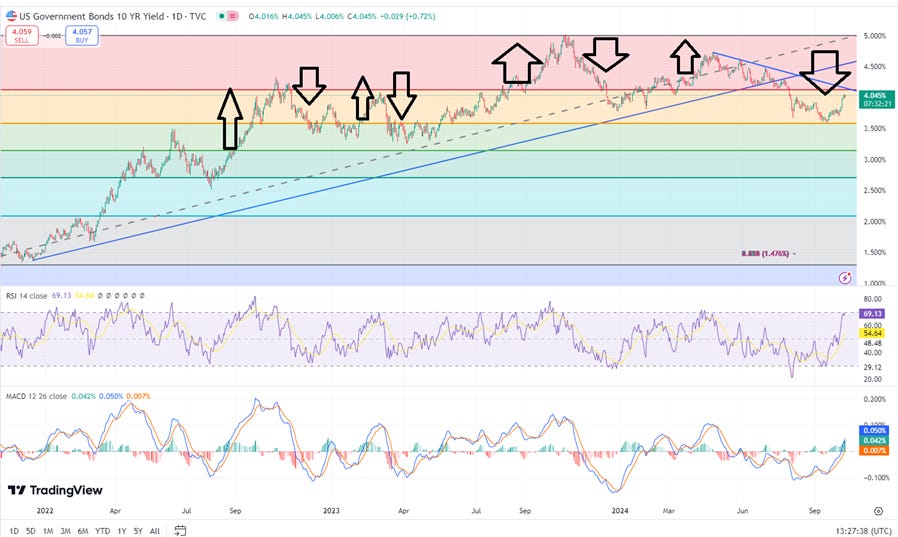Click the 5.000% price scale label
The image size is (898, 537).
point(875,36)
